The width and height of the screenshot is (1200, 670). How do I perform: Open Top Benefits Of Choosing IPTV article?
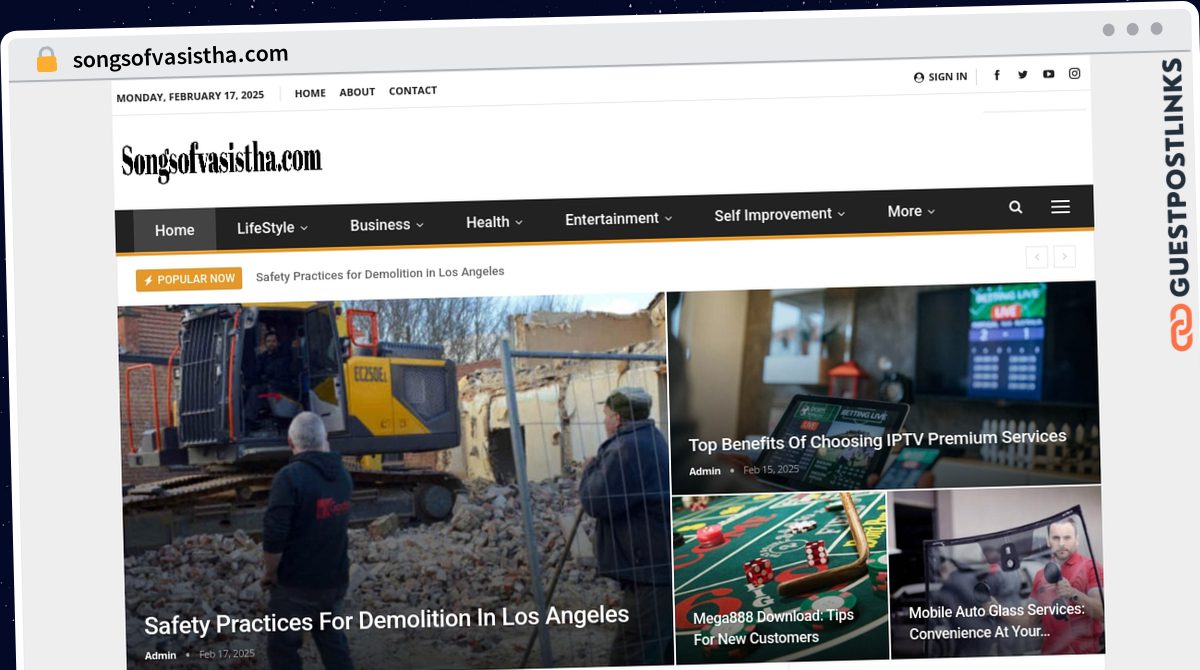tap(877, 439)
